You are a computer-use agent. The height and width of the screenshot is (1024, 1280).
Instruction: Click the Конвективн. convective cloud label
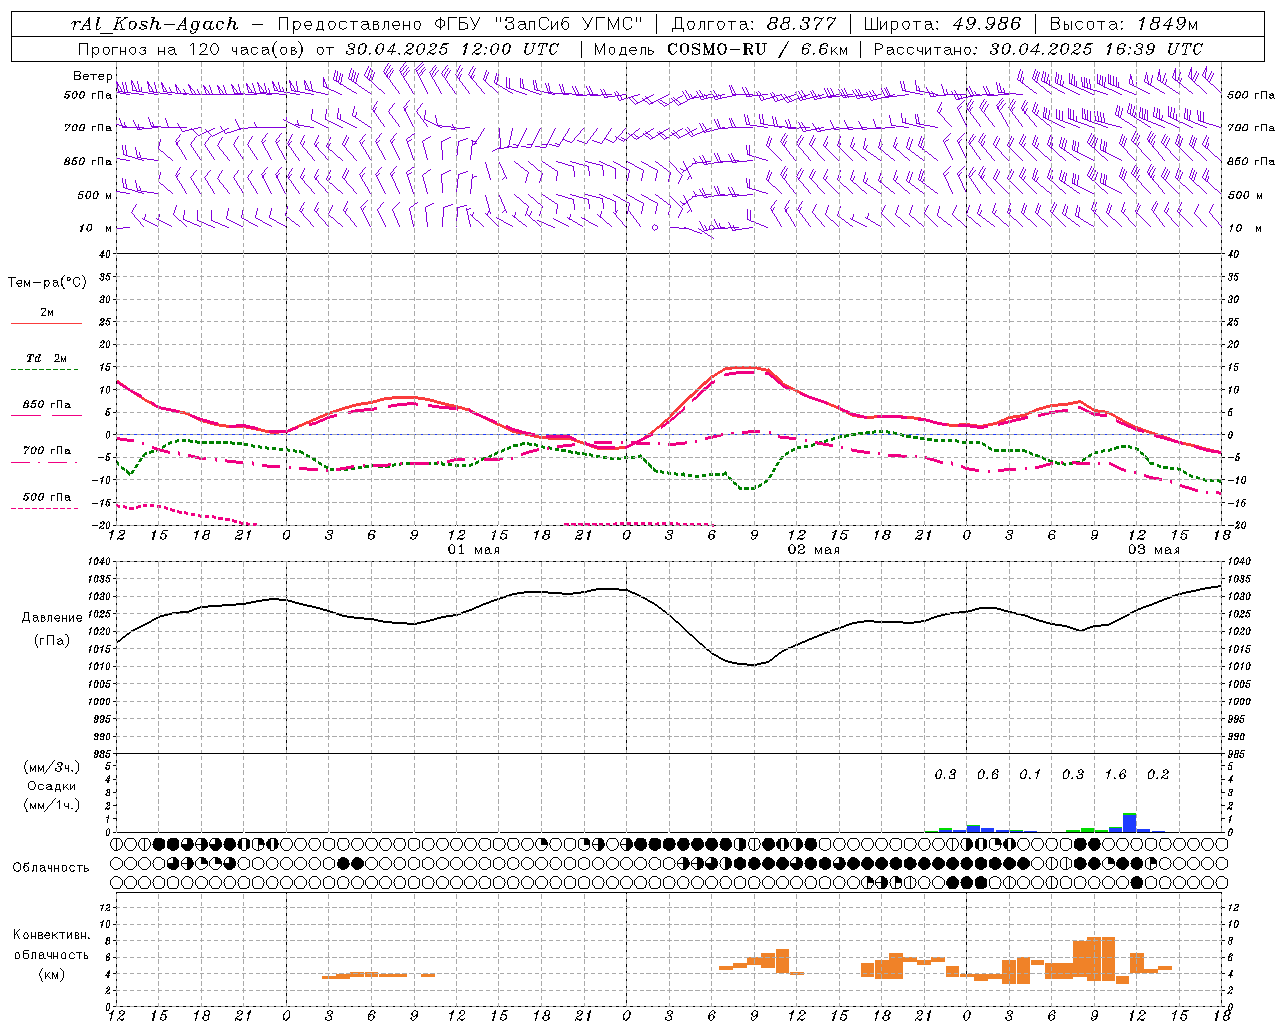(51, 935)
